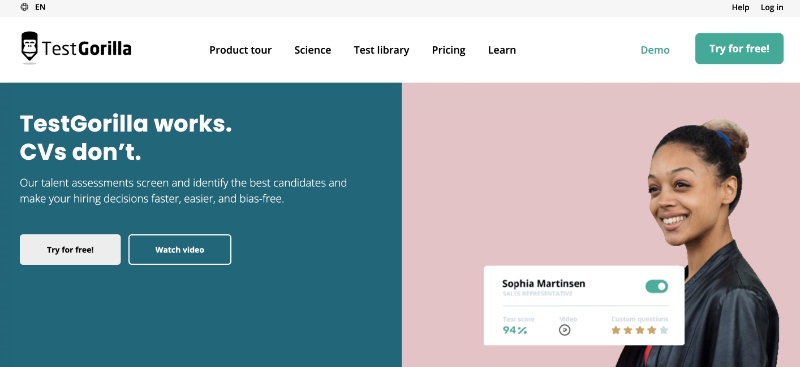Open the Learn menu
Viewport: 800px width, 367px height.
click(502, 50)
